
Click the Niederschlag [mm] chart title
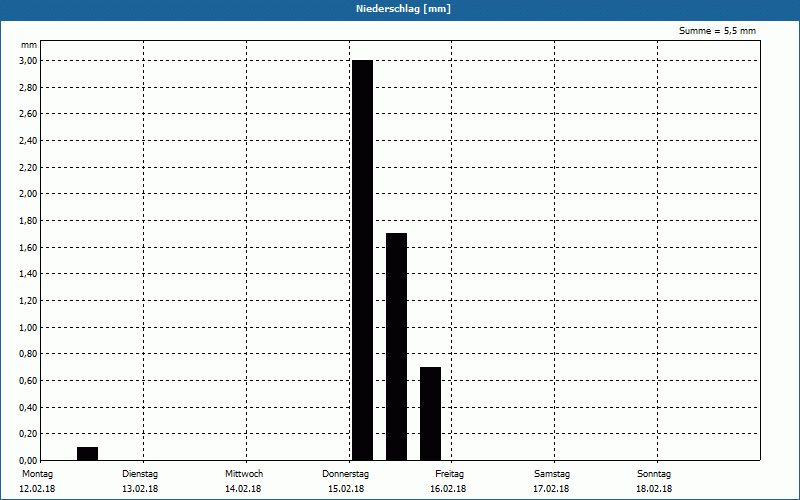(x=403, y=9)
